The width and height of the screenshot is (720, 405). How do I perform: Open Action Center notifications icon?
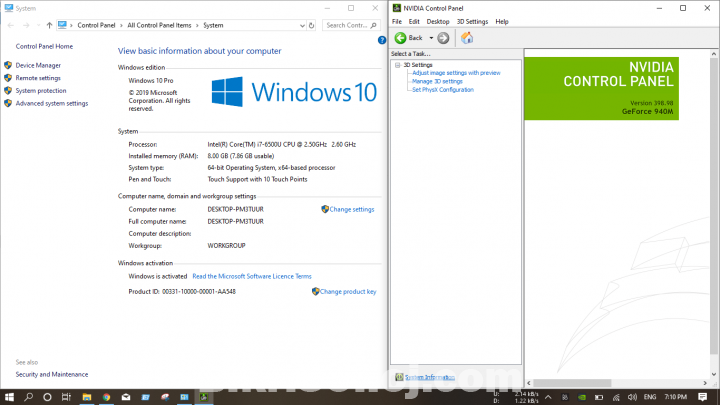pyautogui.click(x=703, y=397)
